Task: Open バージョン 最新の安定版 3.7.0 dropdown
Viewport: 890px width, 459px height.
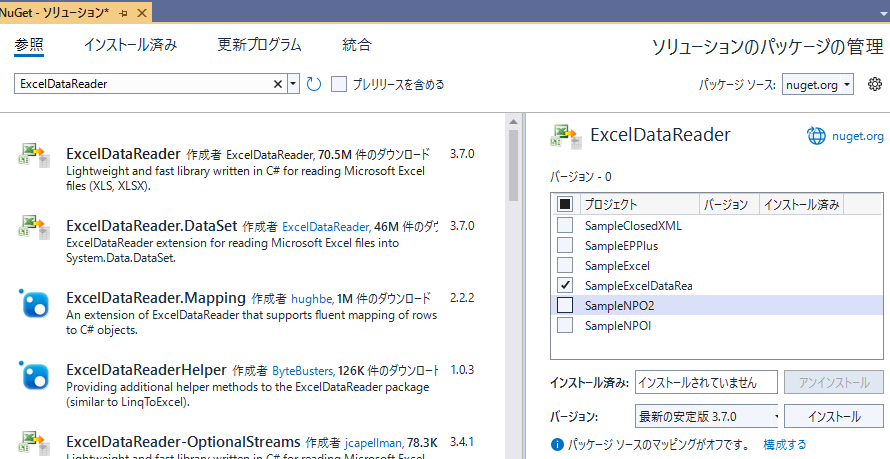Action: point(707,416)
